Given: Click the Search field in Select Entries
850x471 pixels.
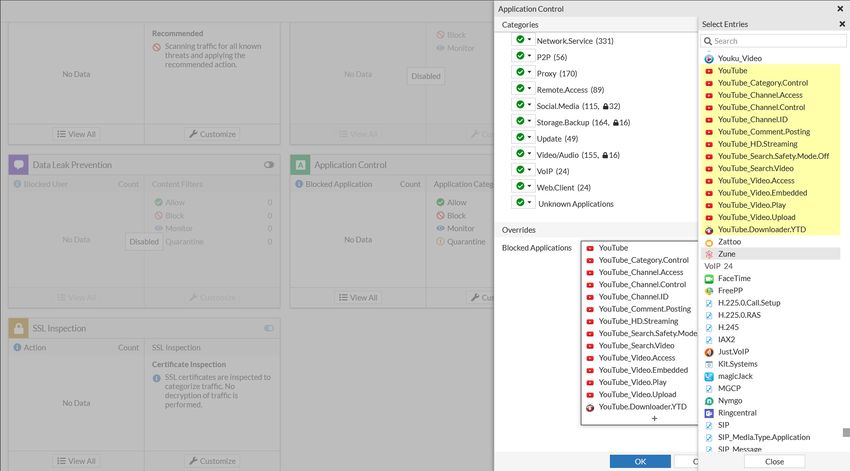Looking at the screenshot, I should coord(773,41).
